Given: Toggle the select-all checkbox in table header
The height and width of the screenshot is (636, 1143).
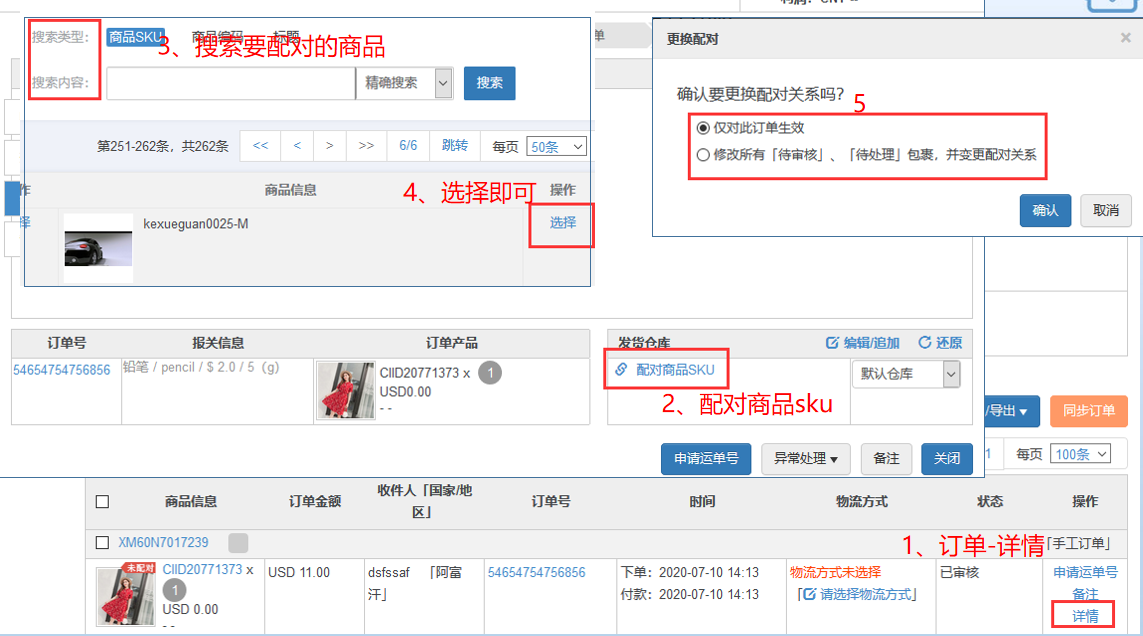Looking at the screenshot, I should 103,502.
